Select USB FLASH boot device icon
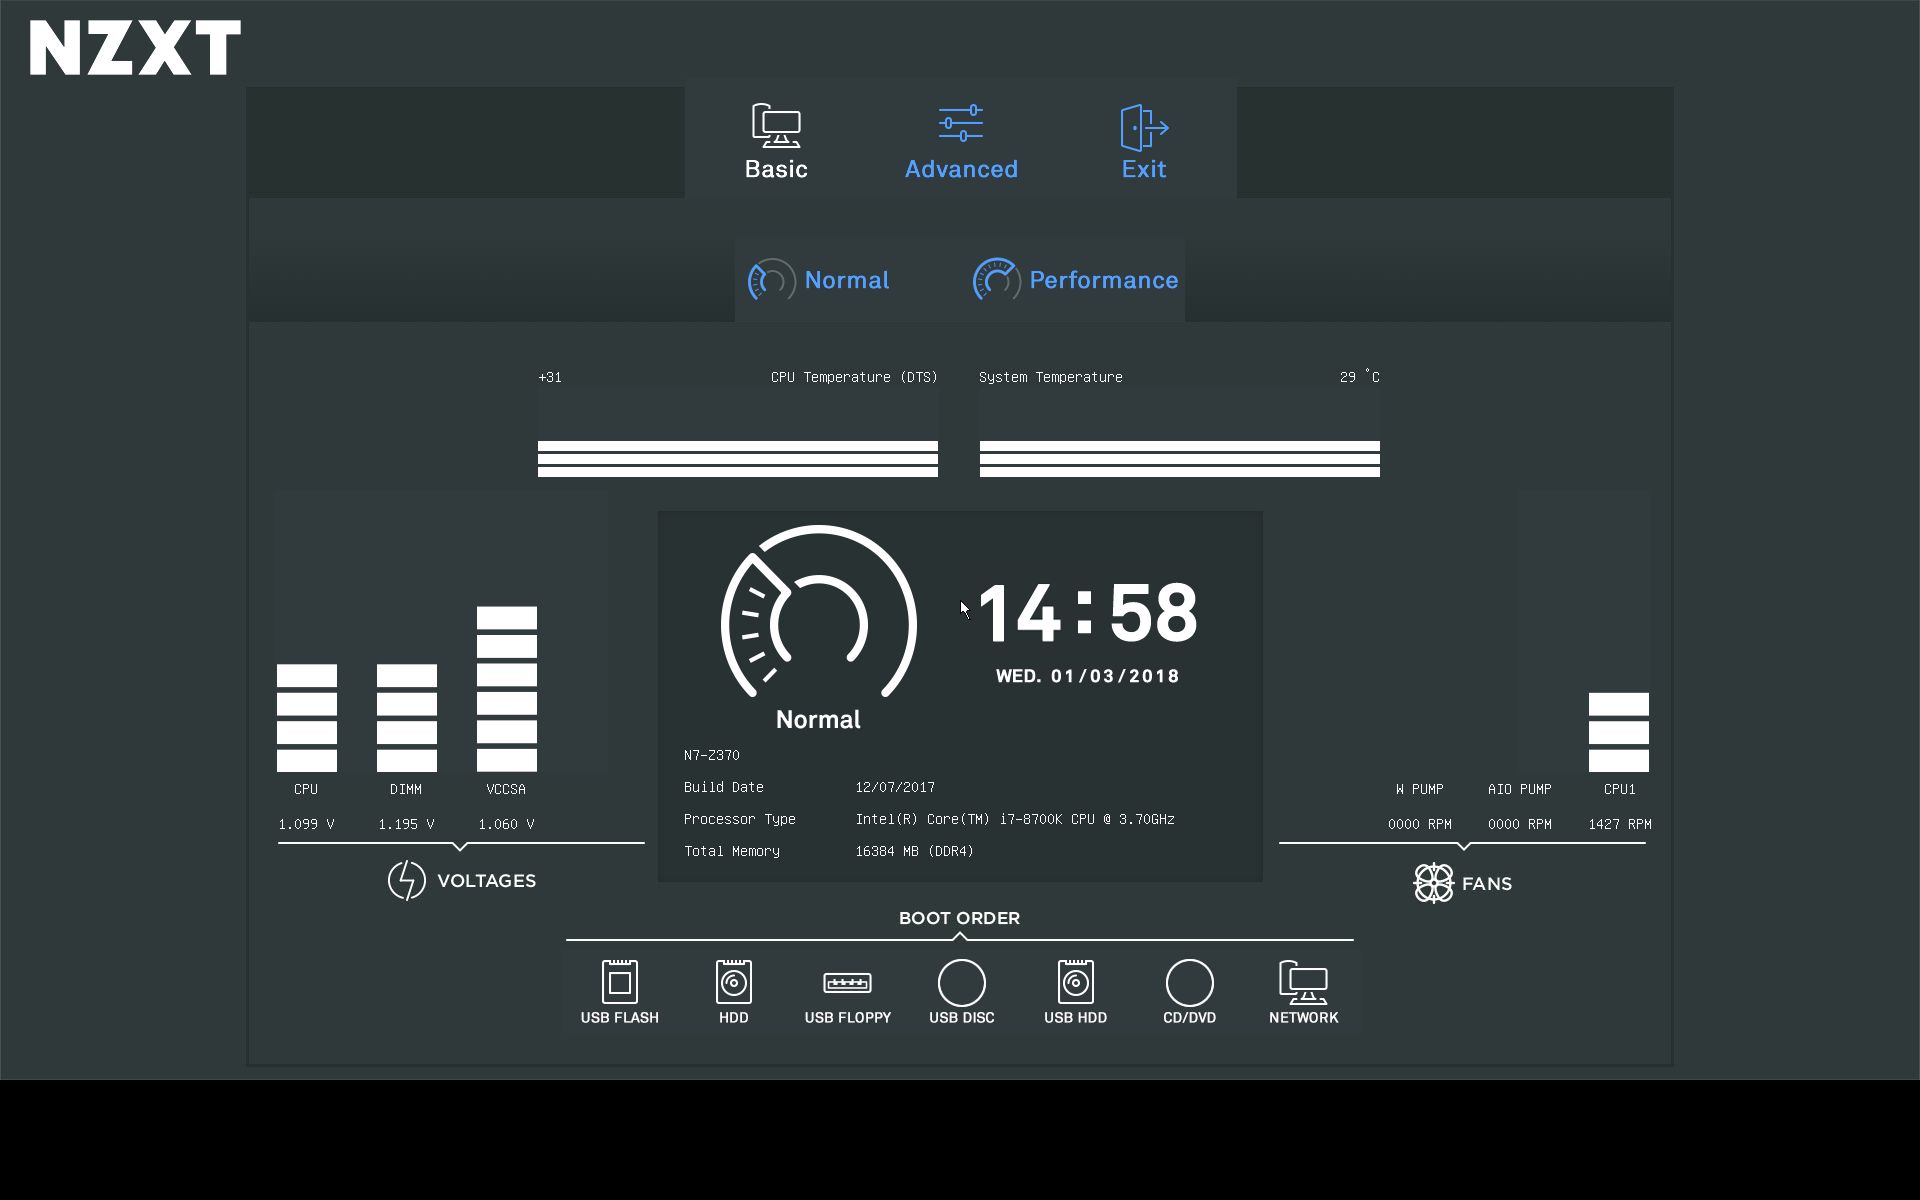This screenshot has width=1920, height=1200. [x=619, y=983]
